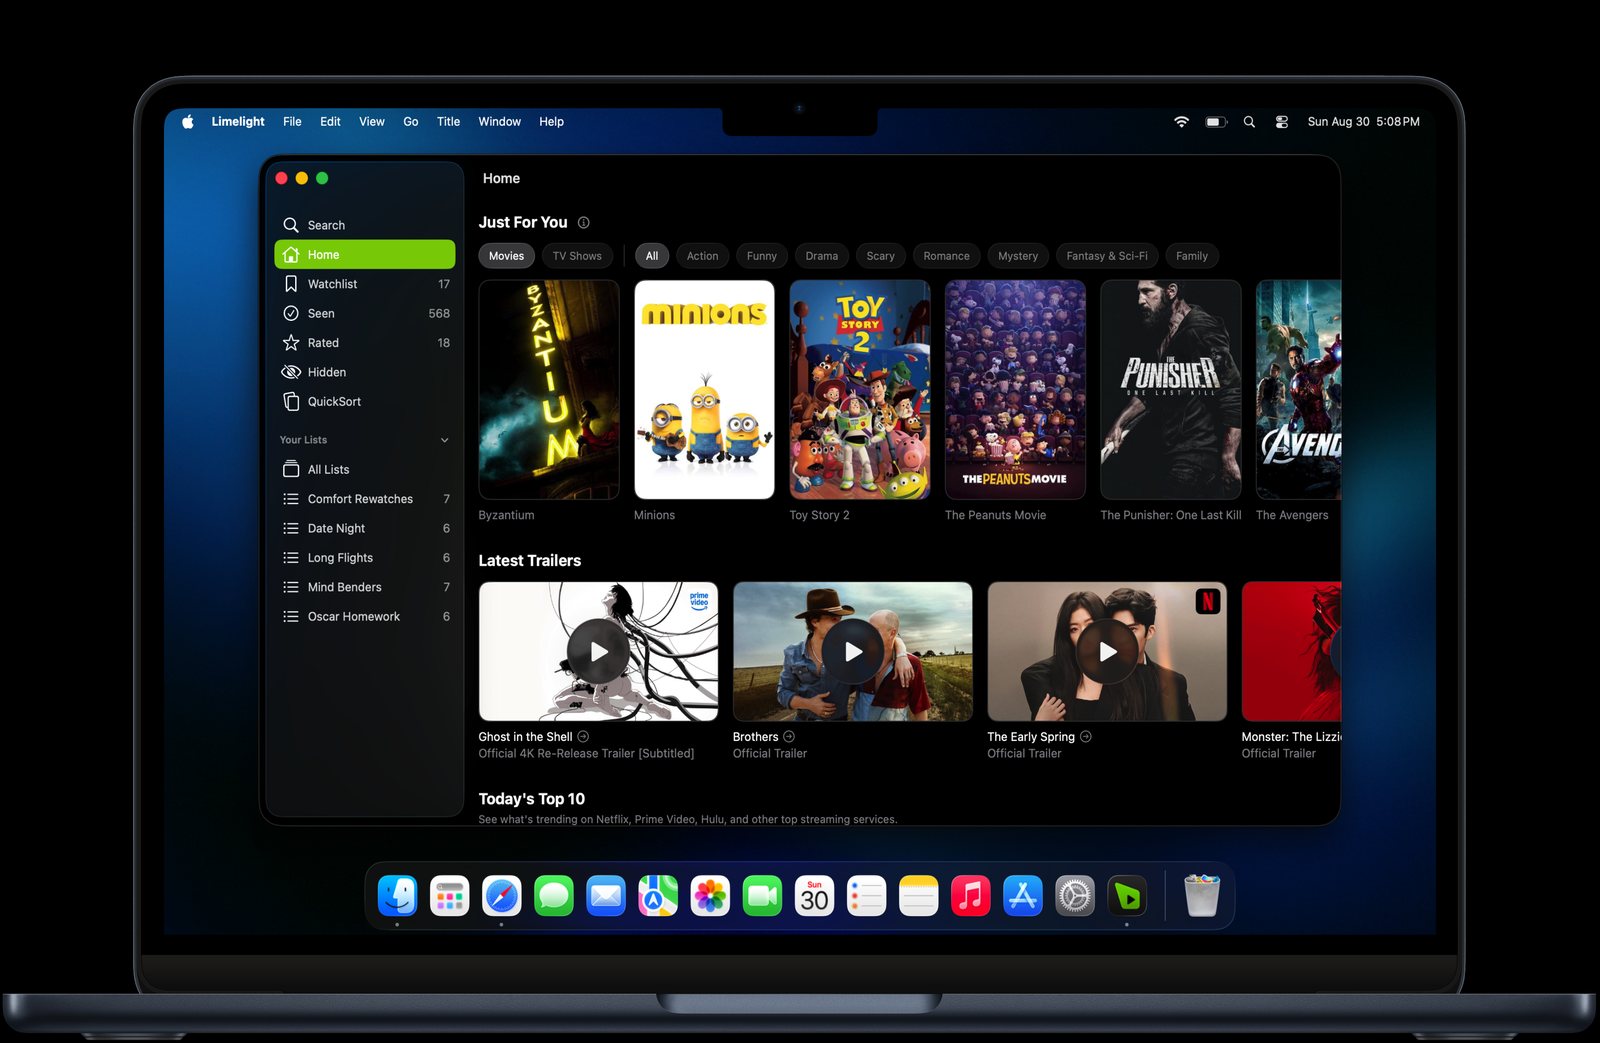
Task: Filter recommendations by Mystery
Action: (x=1018, y=256)
